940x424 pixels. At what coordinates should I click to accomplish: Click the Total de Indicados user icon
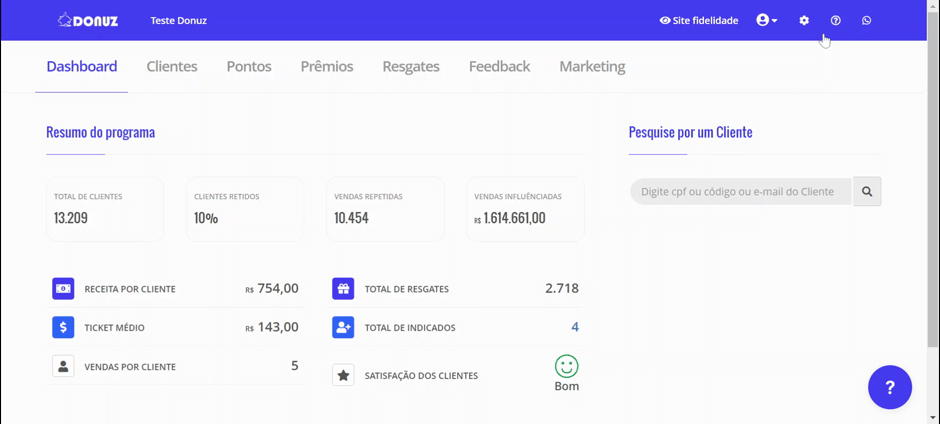pos(343,327)
